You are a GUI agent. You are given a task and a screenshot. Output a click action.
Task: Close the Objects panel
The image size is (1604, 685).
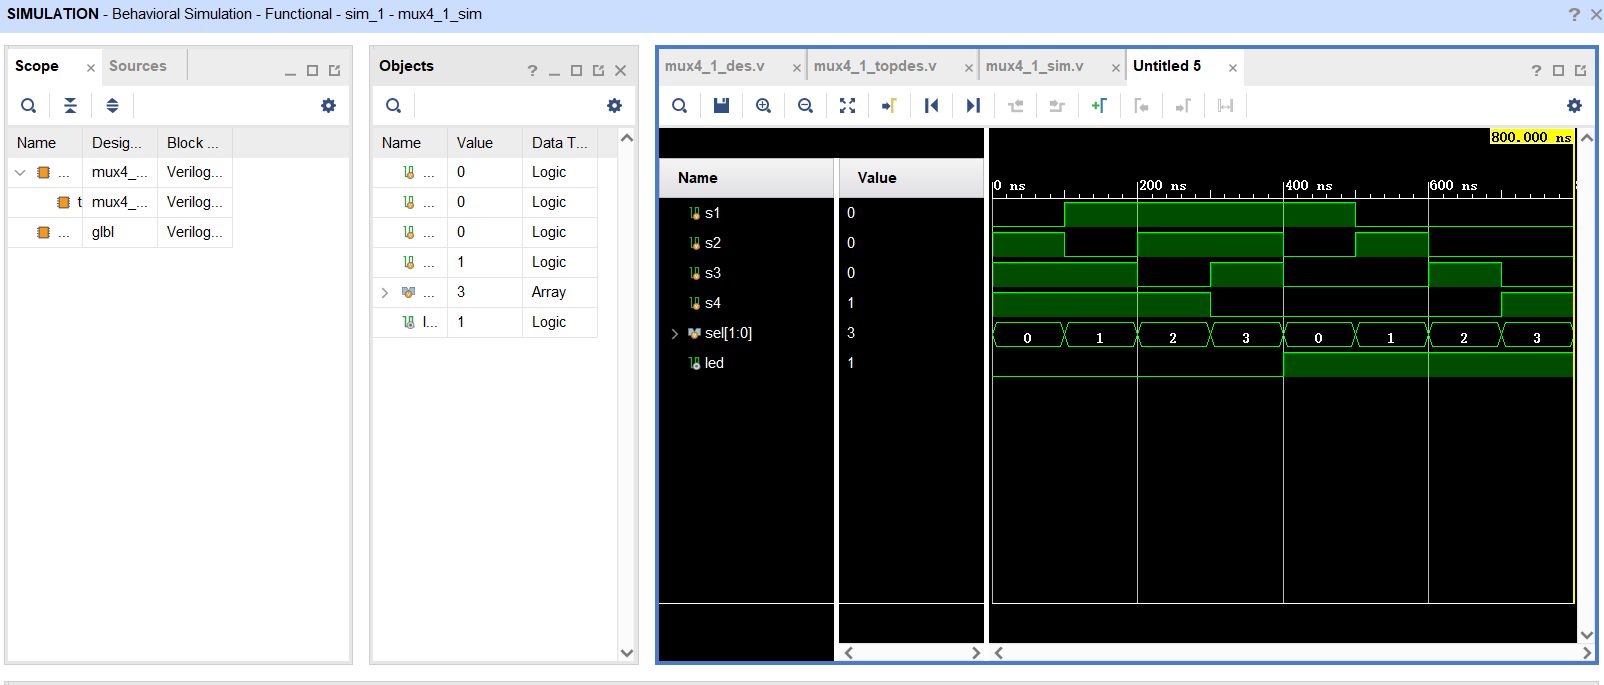(620, 71)
